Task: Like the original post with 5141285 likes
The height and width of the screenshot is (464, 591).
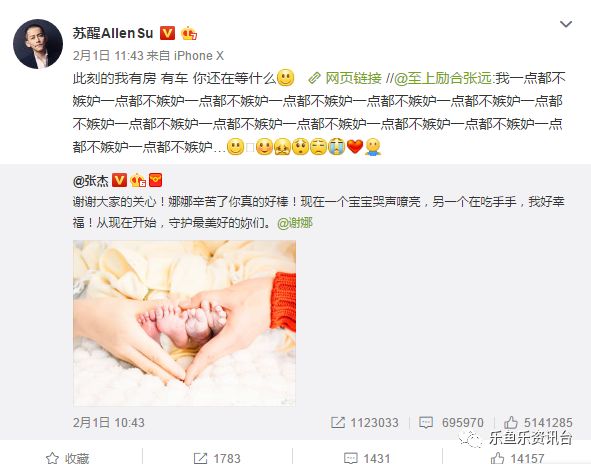Action: [538, 423]
